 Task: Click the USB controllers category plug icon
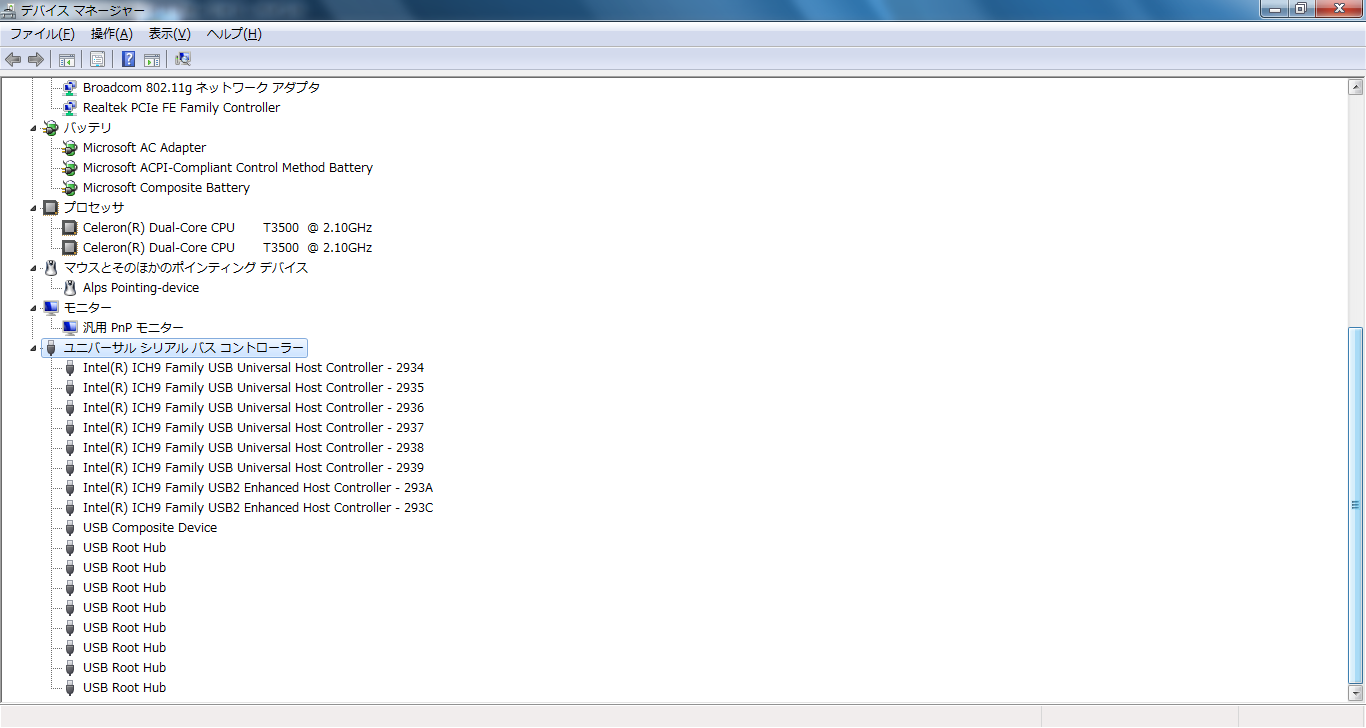[x=51, y=347]
